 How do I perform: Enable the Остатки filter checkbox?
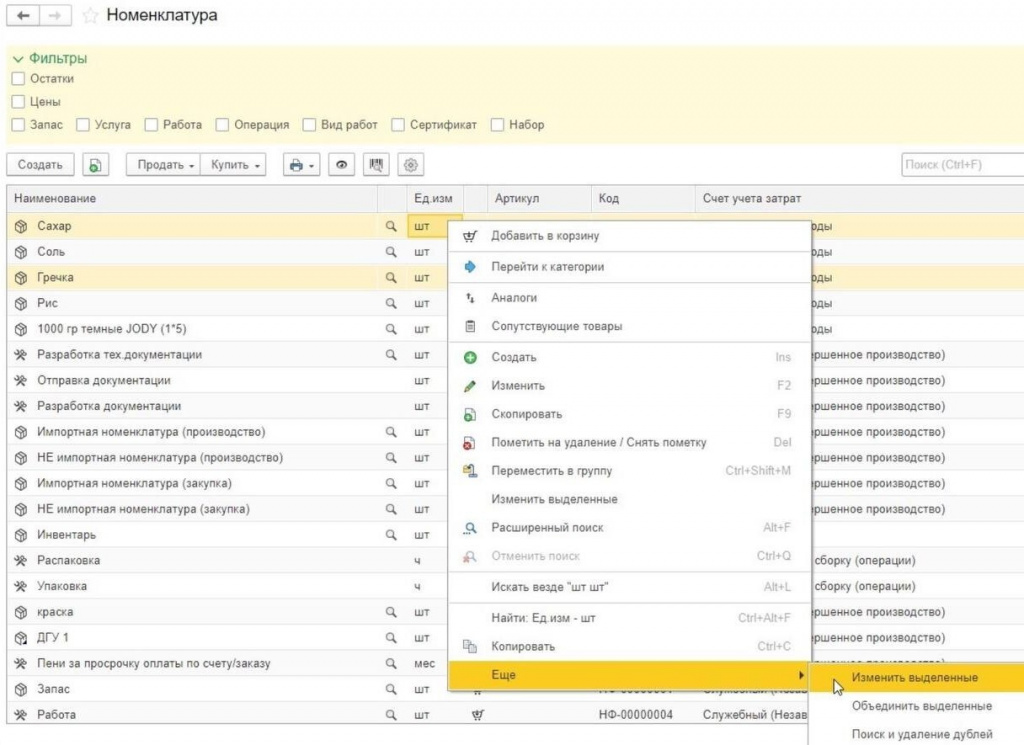click(x=18, y=78)
